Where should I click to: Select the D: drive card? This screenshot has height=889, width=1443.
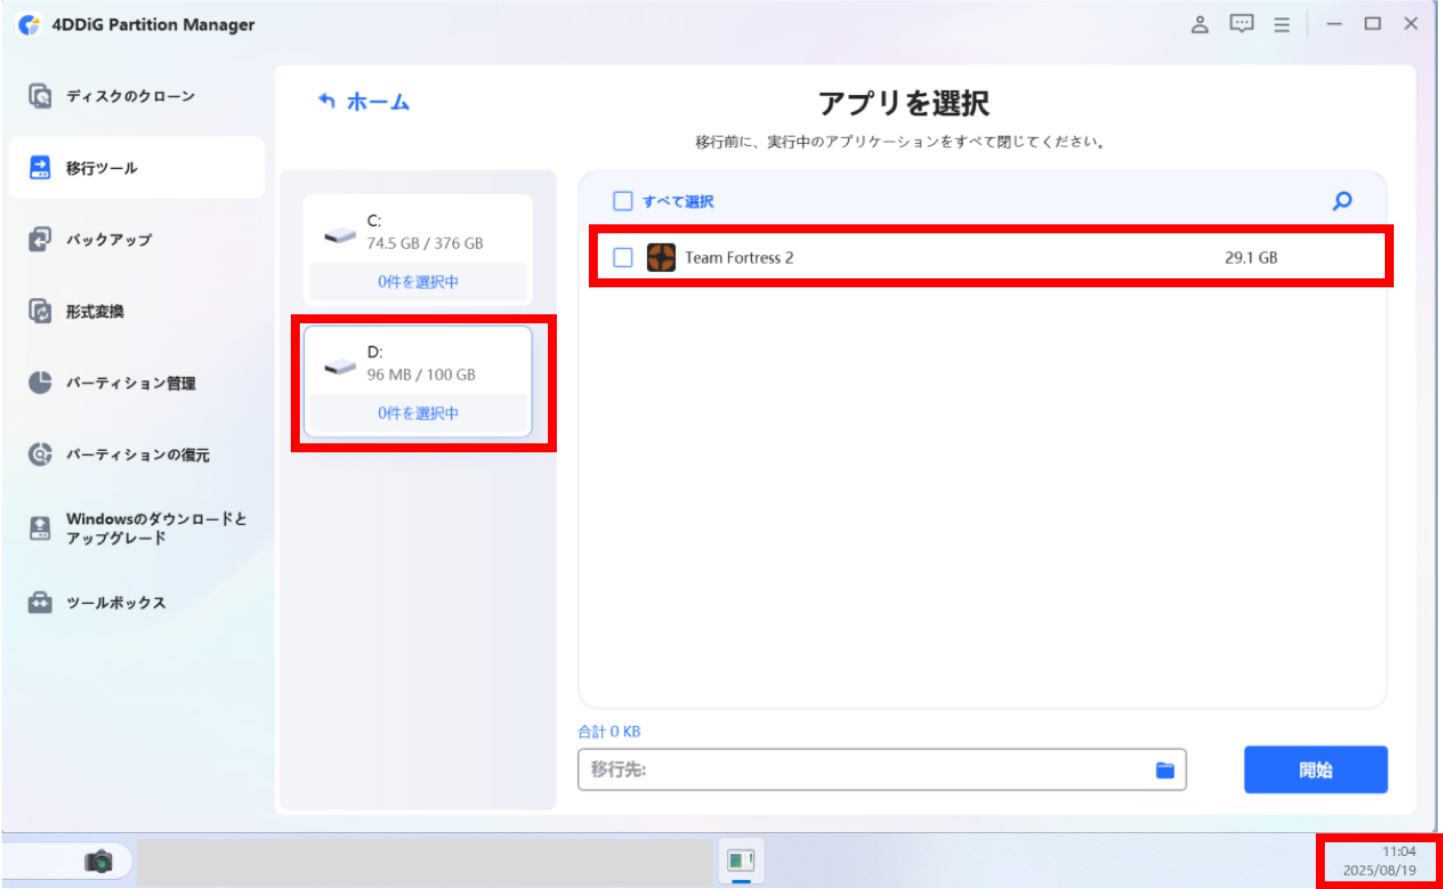point(418,381)
